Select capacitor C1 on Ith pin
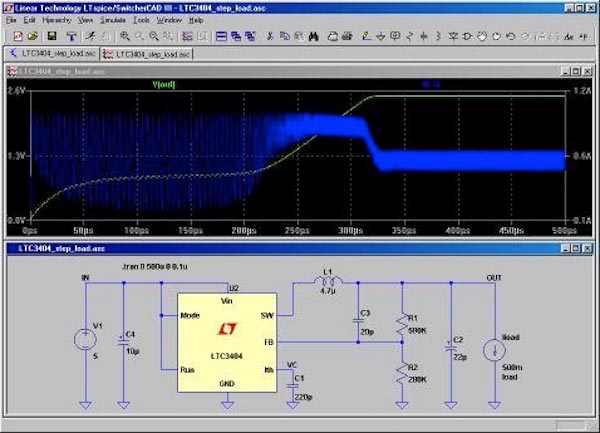The height and width of the screenshot is (433, 600). coord(293,384)
